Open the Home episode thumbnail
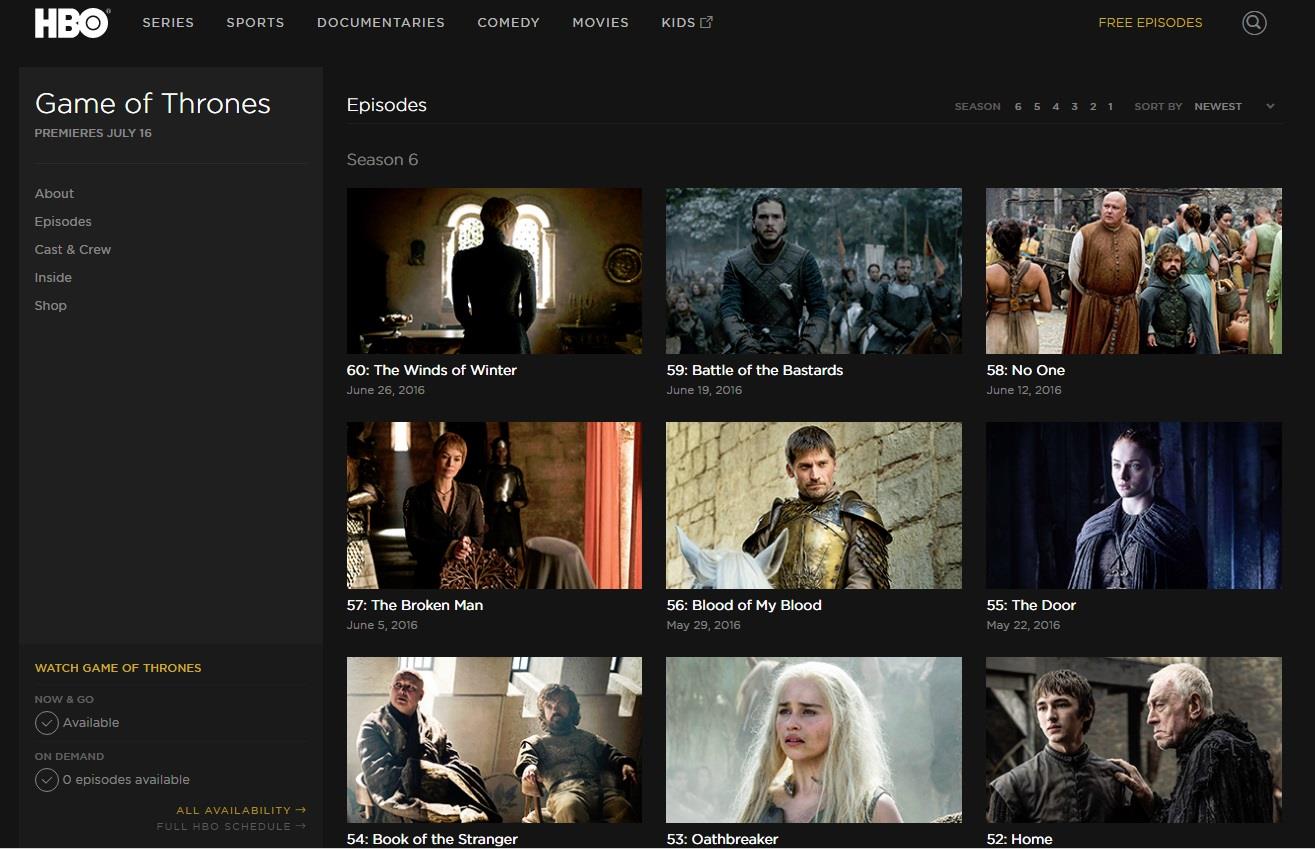The image size is (1315, 849). (x=1134, y=740)
